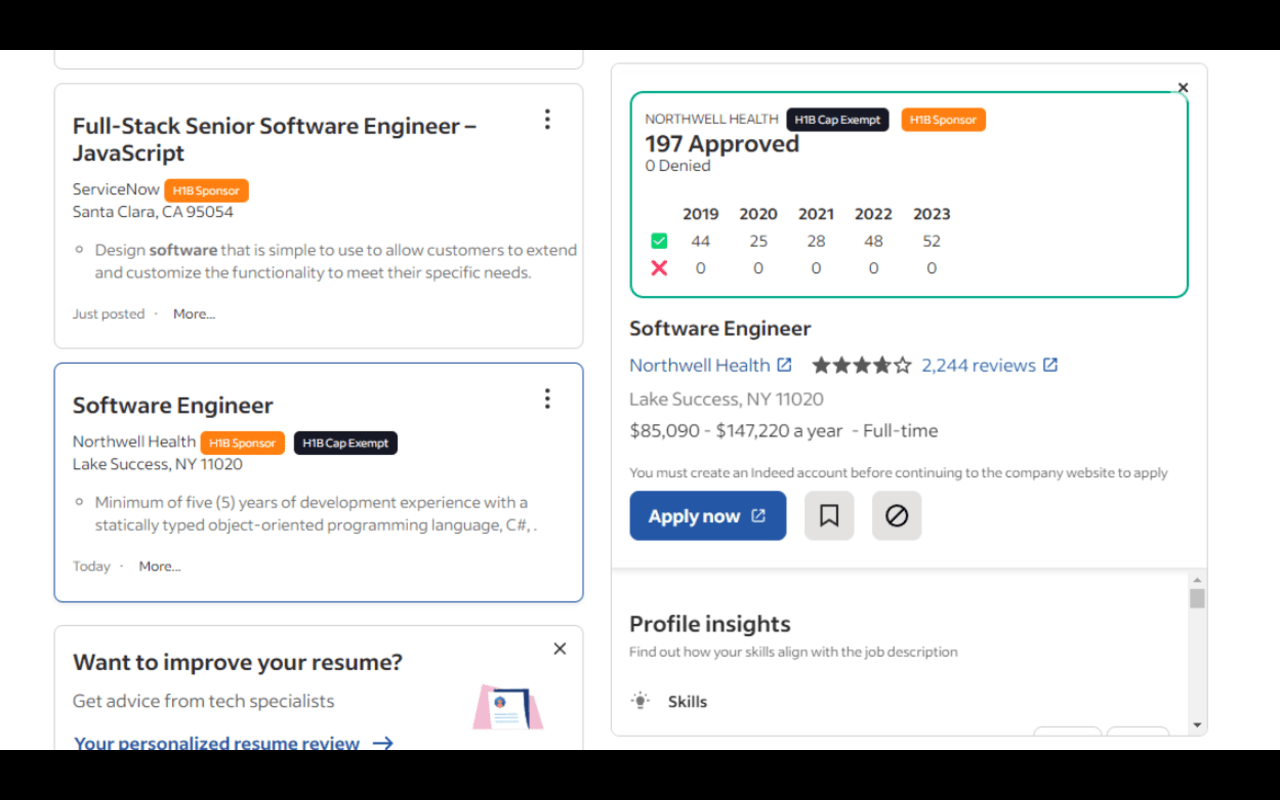Open Full-Stack Senior Software Engineer job title

(275, 139)
